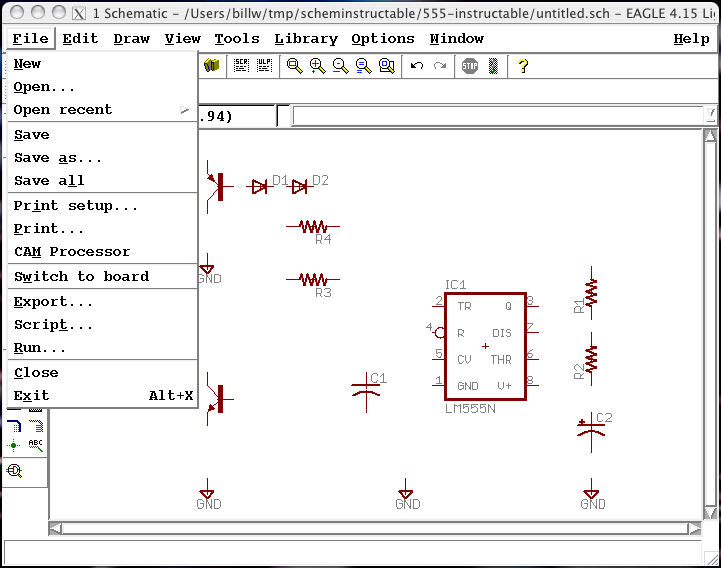Open the View menu
The width and height of the screenshot is (721, 568).
tap(183, 39)
